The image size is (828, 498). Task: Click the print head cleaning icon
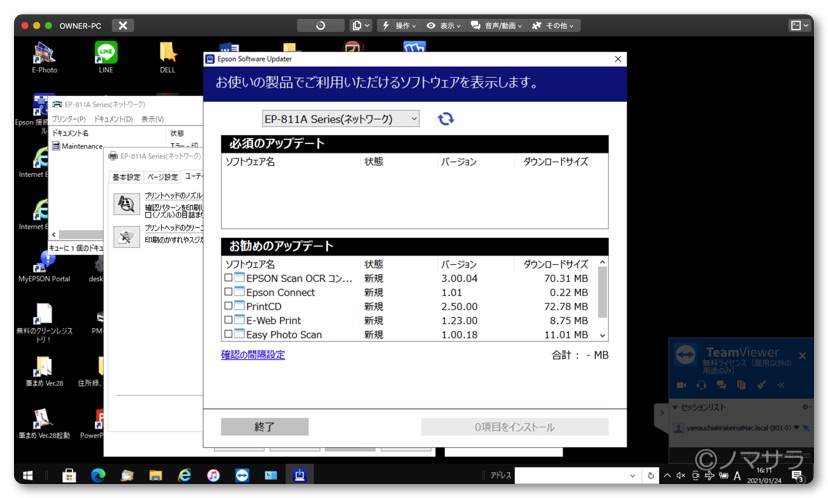[x=126, y=237]
